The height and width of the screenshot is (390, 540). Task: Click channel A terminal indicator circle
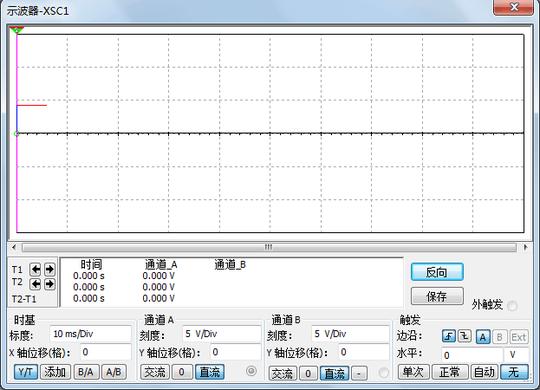(x=251, y=371)
